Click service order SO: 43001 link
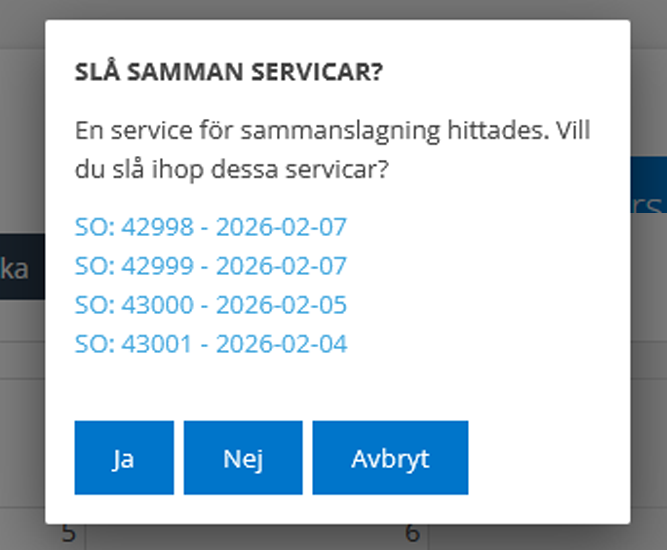The width and height of the screenshot is (667, 550). tap(210, 345)
